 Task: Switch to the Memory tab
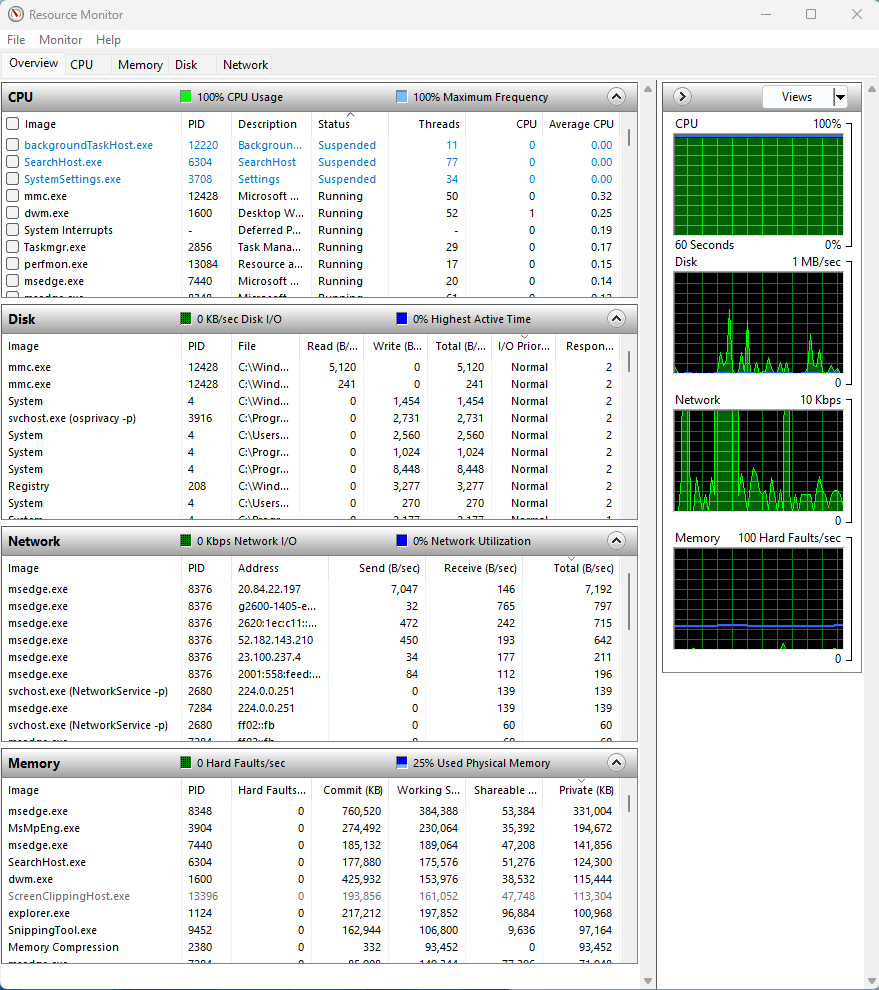click(x=140, y=64)
